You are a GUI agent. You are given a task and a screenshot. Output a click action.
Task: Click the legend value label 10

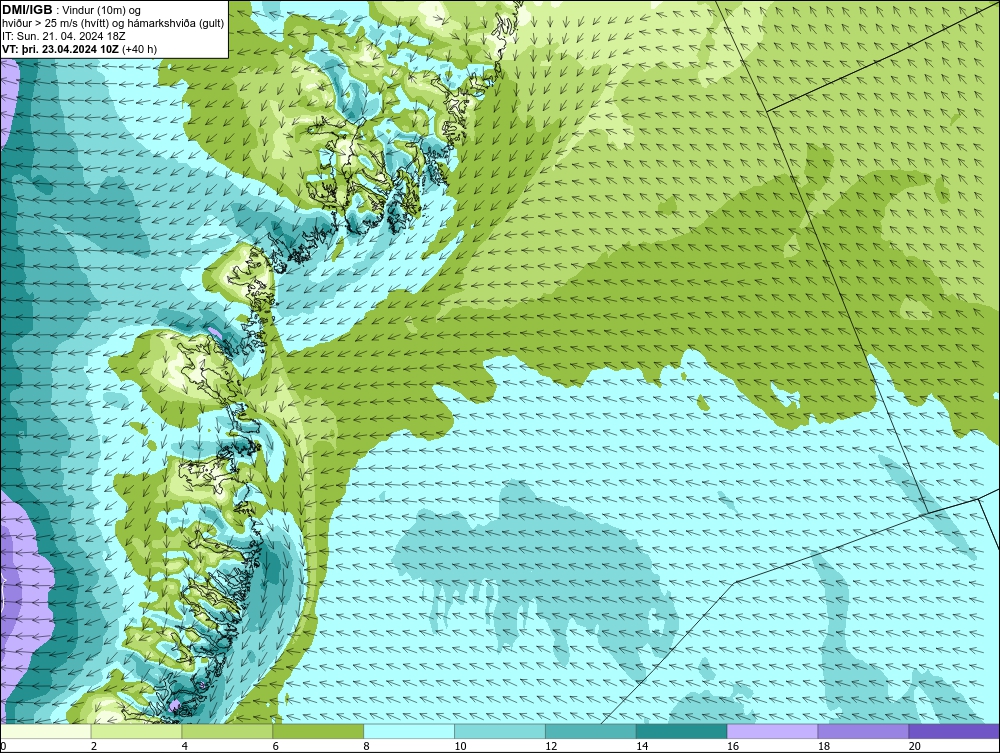click(460, 746)
